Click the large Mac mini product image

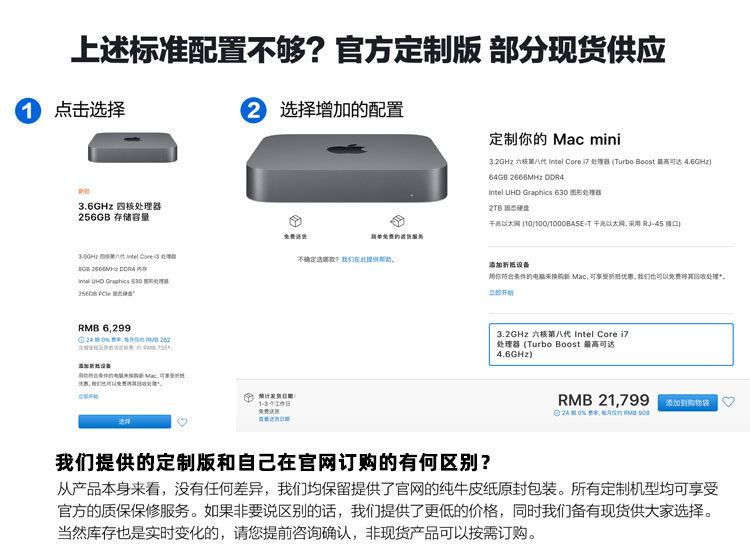(x=347, y=168)
